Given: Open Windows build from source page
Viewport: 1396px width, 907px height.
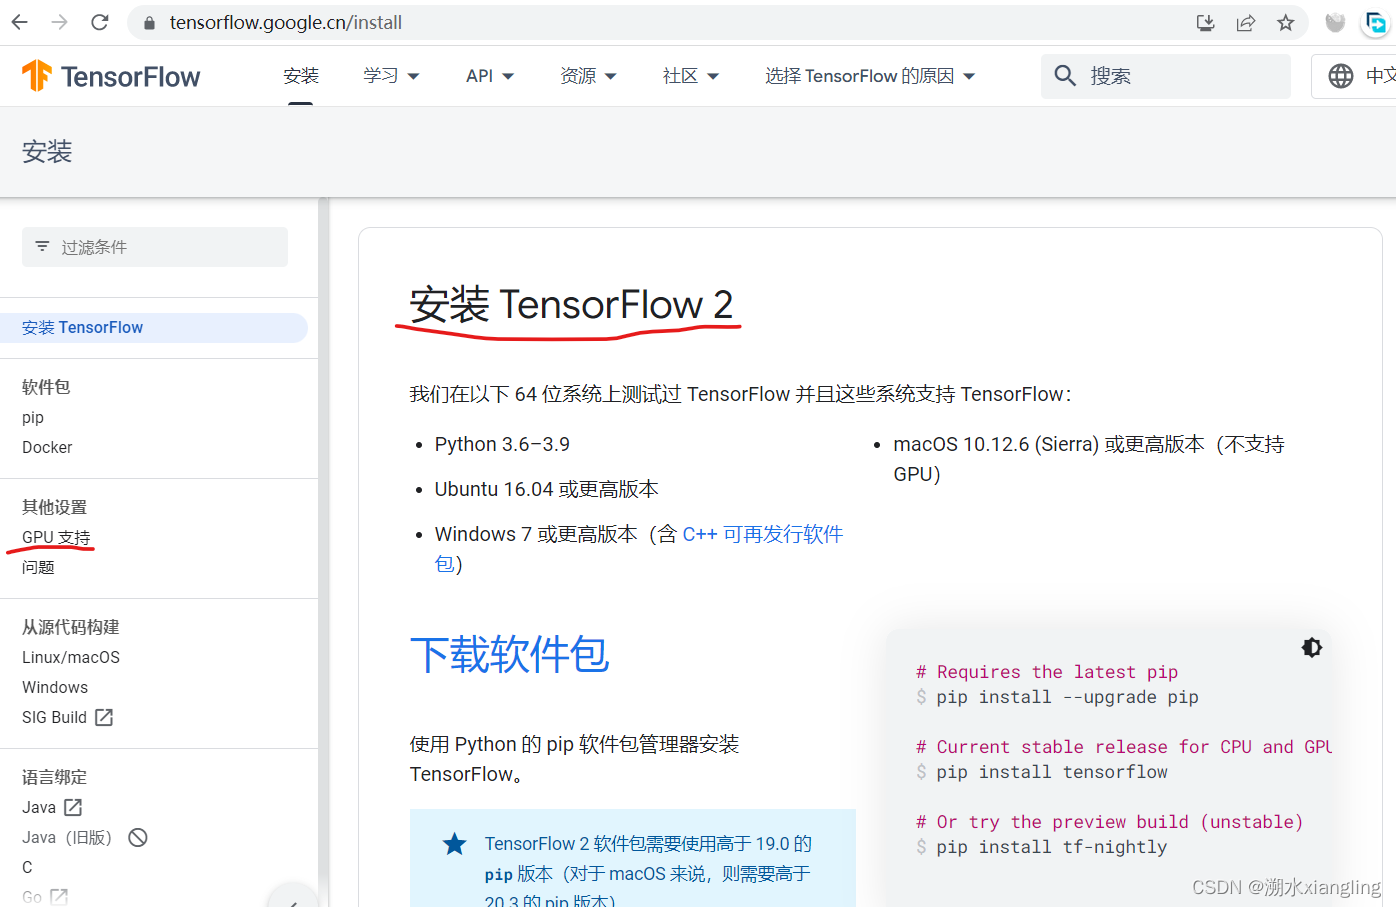Looking at the screenshot, I should pos(55,687).
